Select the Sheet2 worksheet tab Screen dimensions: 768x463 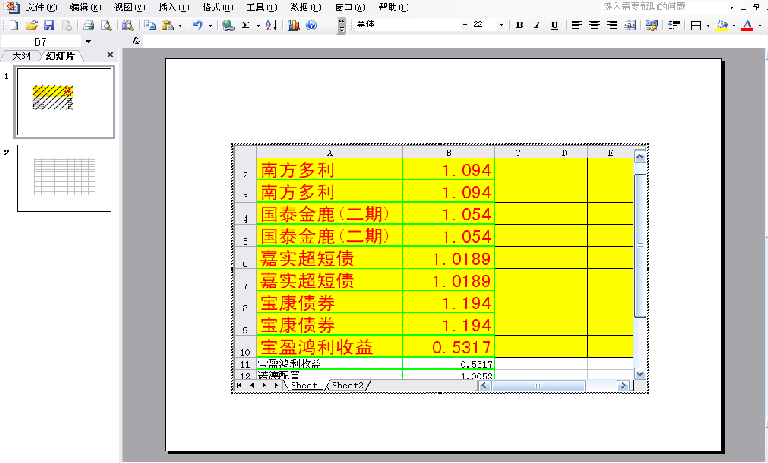coord(348,386)
